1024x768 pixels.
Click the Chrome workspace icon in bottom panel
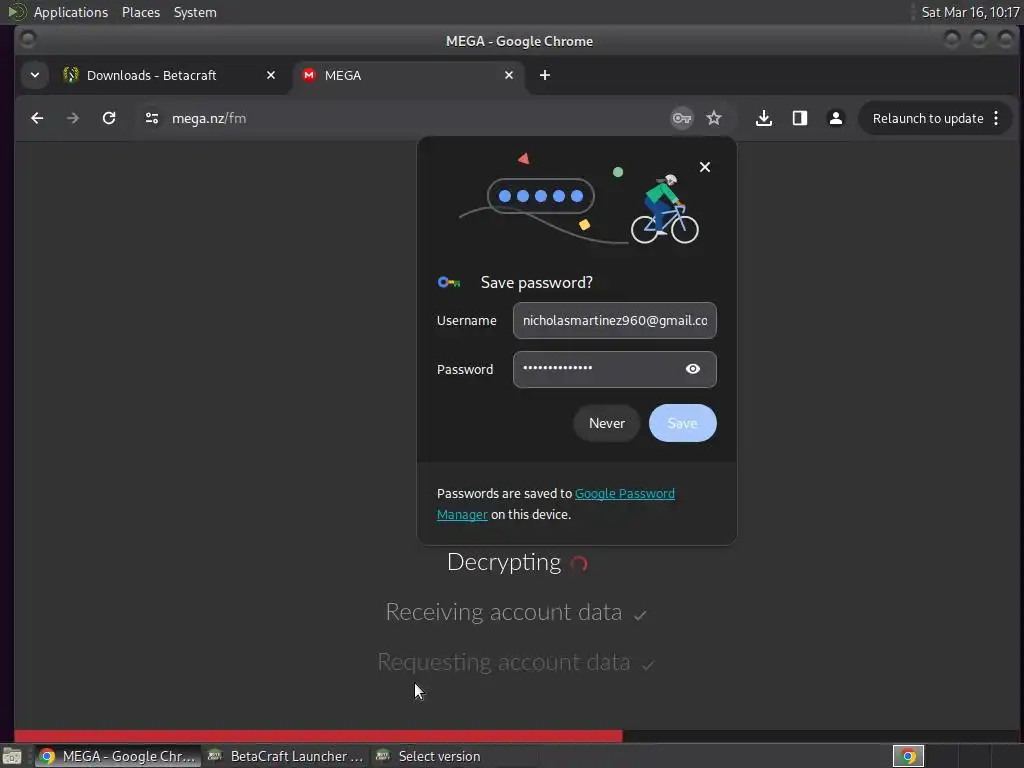(908, 756)
